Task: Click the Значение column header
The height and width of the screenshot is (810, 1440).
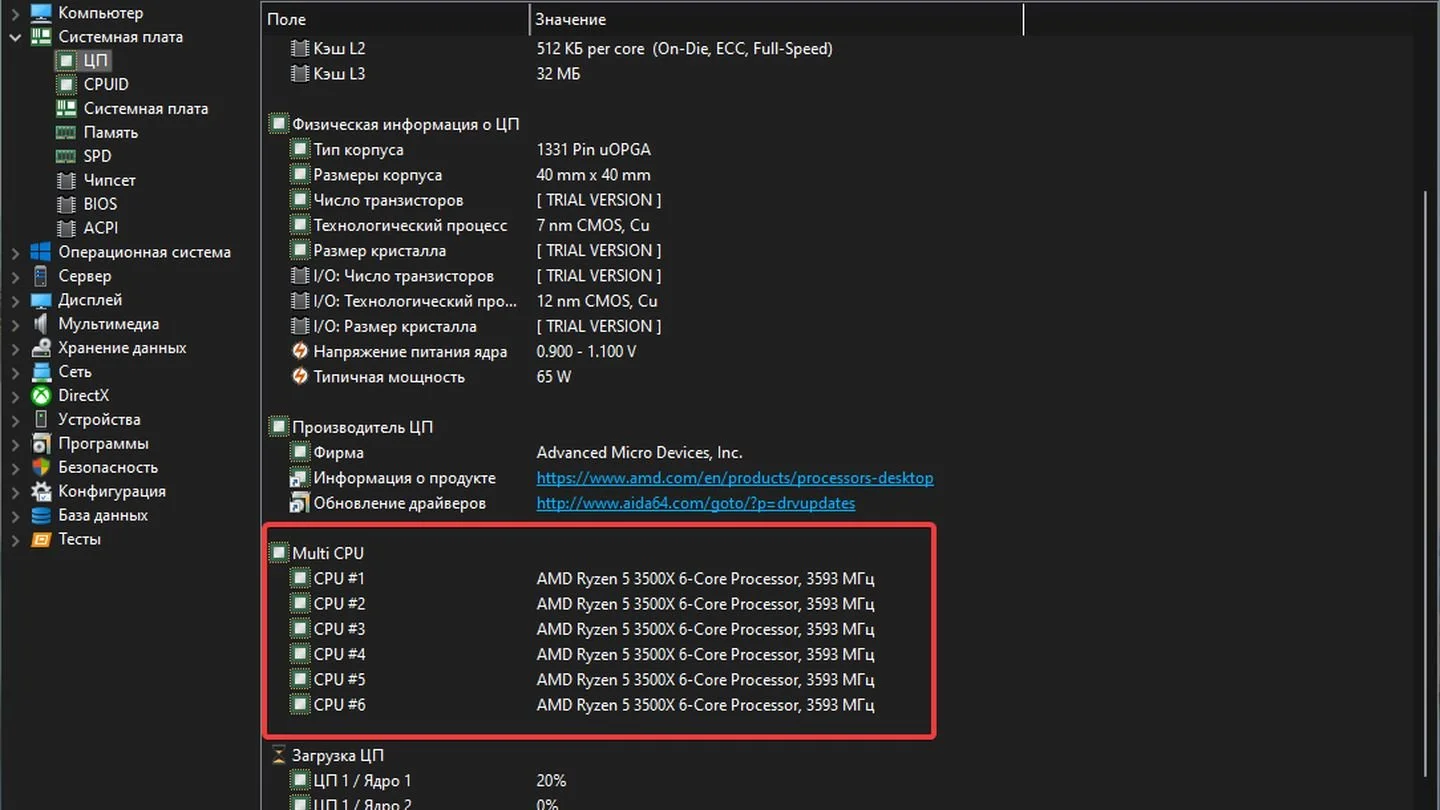Action: point(776,19)
